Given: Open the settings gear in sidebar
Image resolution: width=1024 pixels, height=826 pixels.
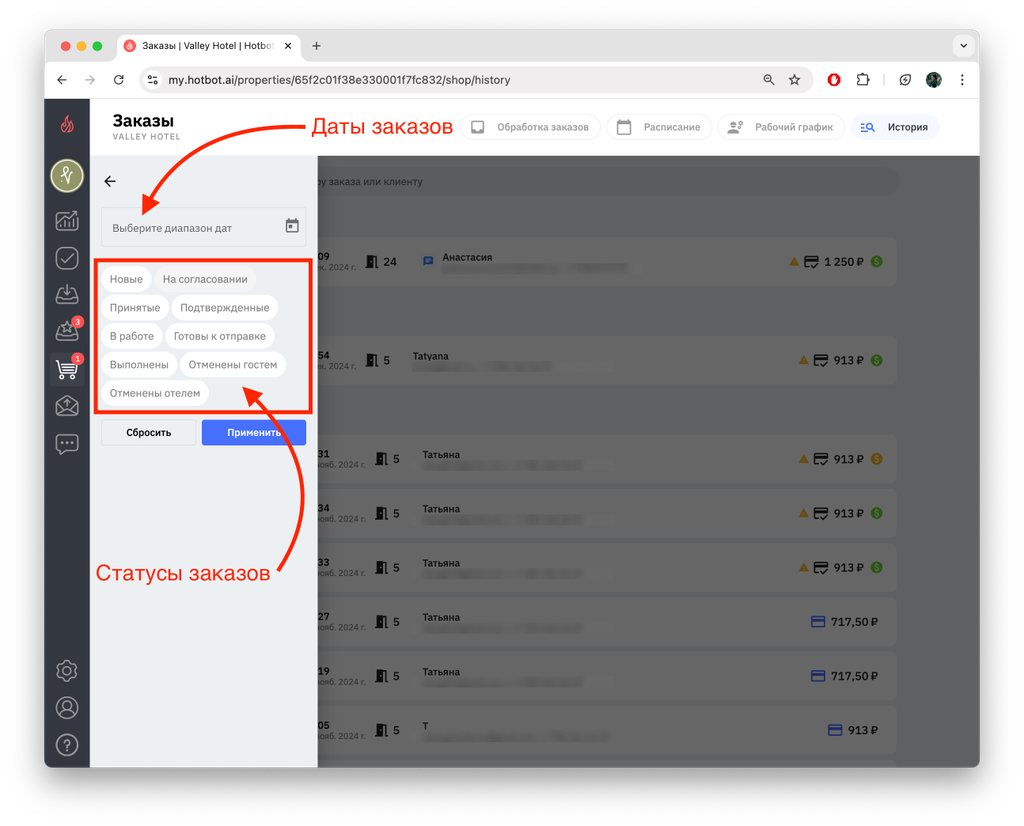Looking at the screenshot, I should (67, 671).
